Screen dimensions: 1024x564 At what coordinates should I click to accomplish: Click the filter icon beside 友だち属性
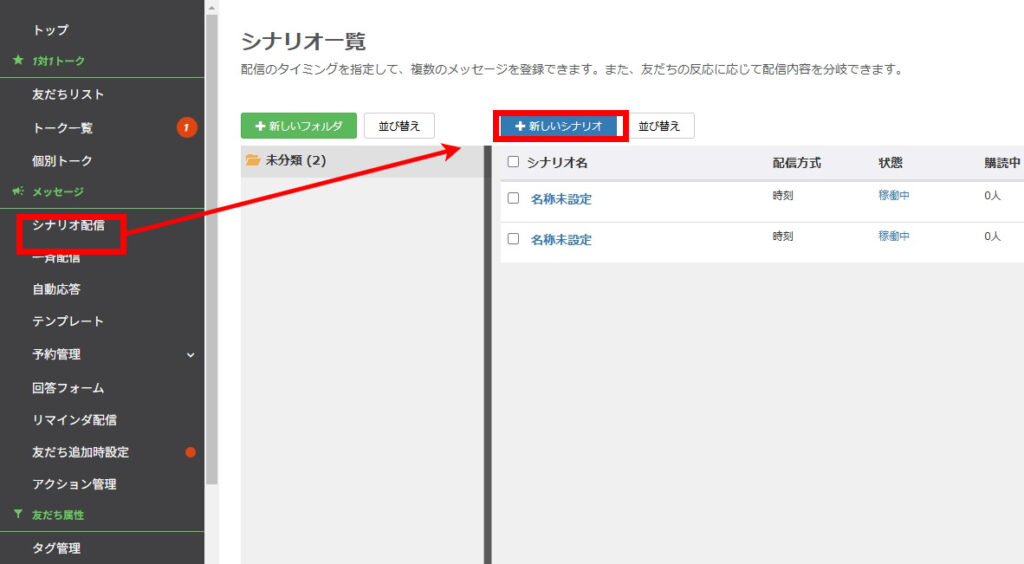[18, 515]
